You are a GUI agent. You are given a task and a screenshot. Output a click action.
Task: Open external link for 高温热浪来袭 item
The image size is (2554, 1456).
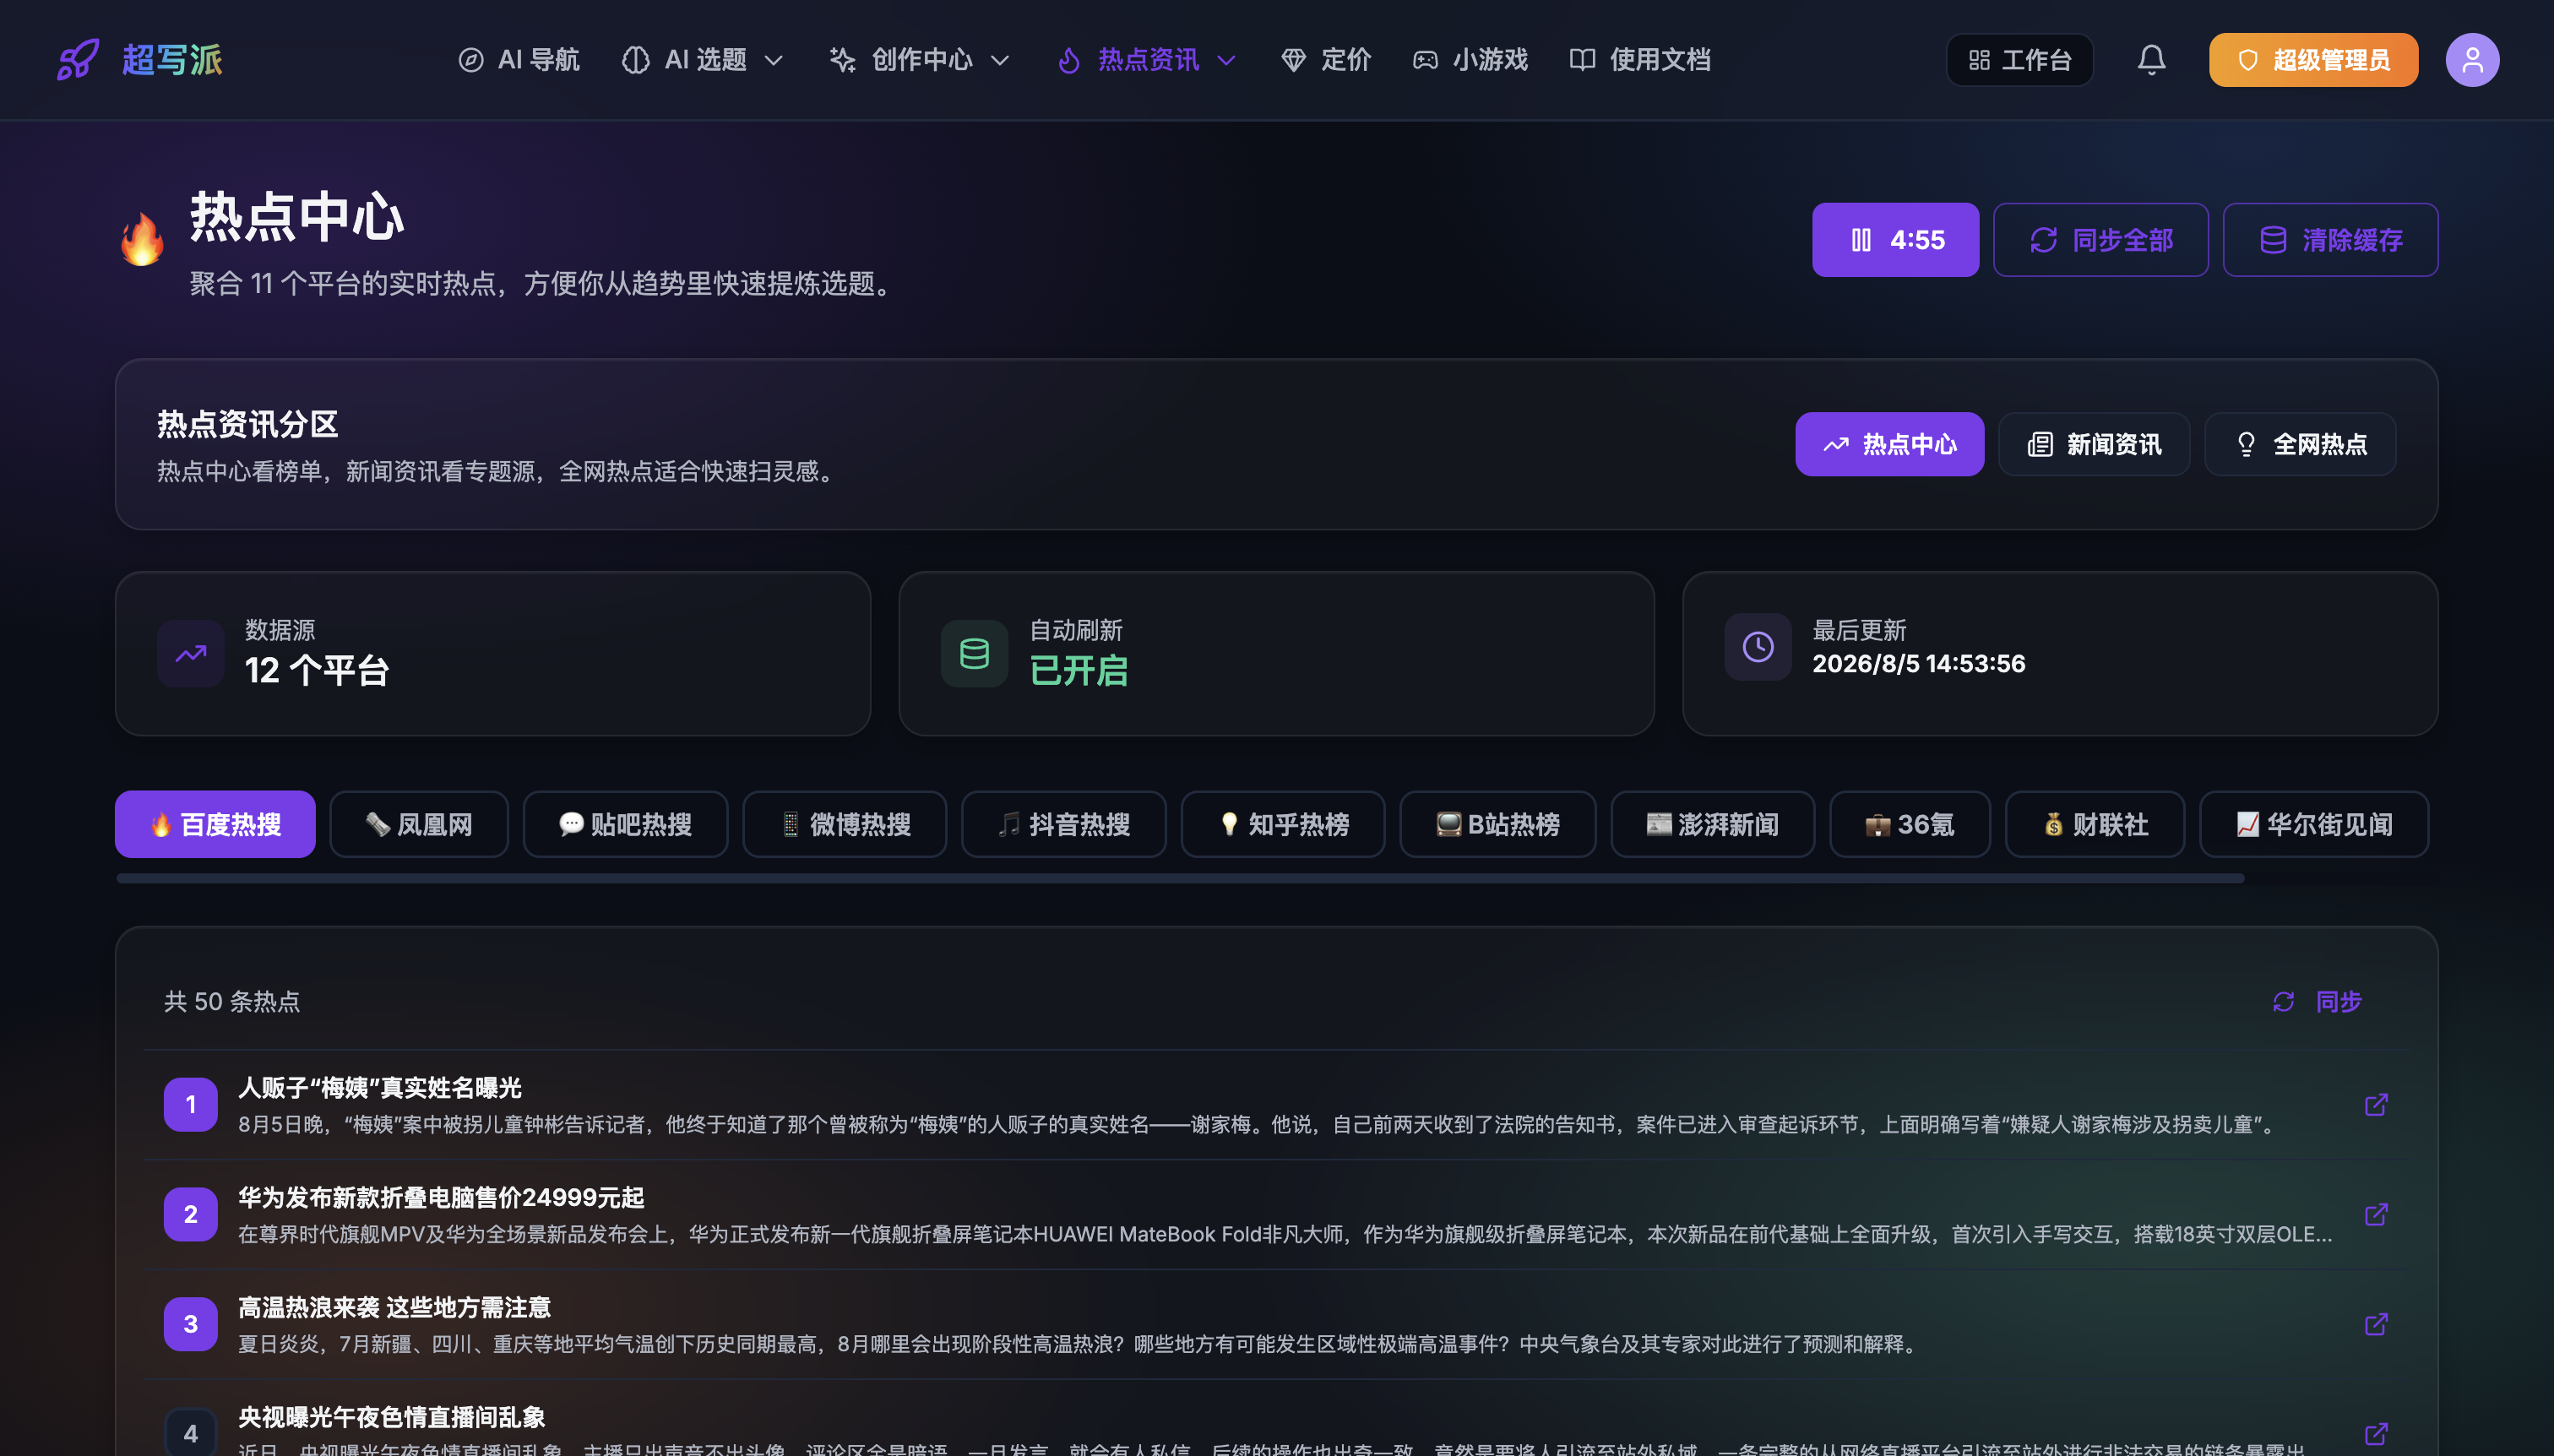tap(2376, 1325)
